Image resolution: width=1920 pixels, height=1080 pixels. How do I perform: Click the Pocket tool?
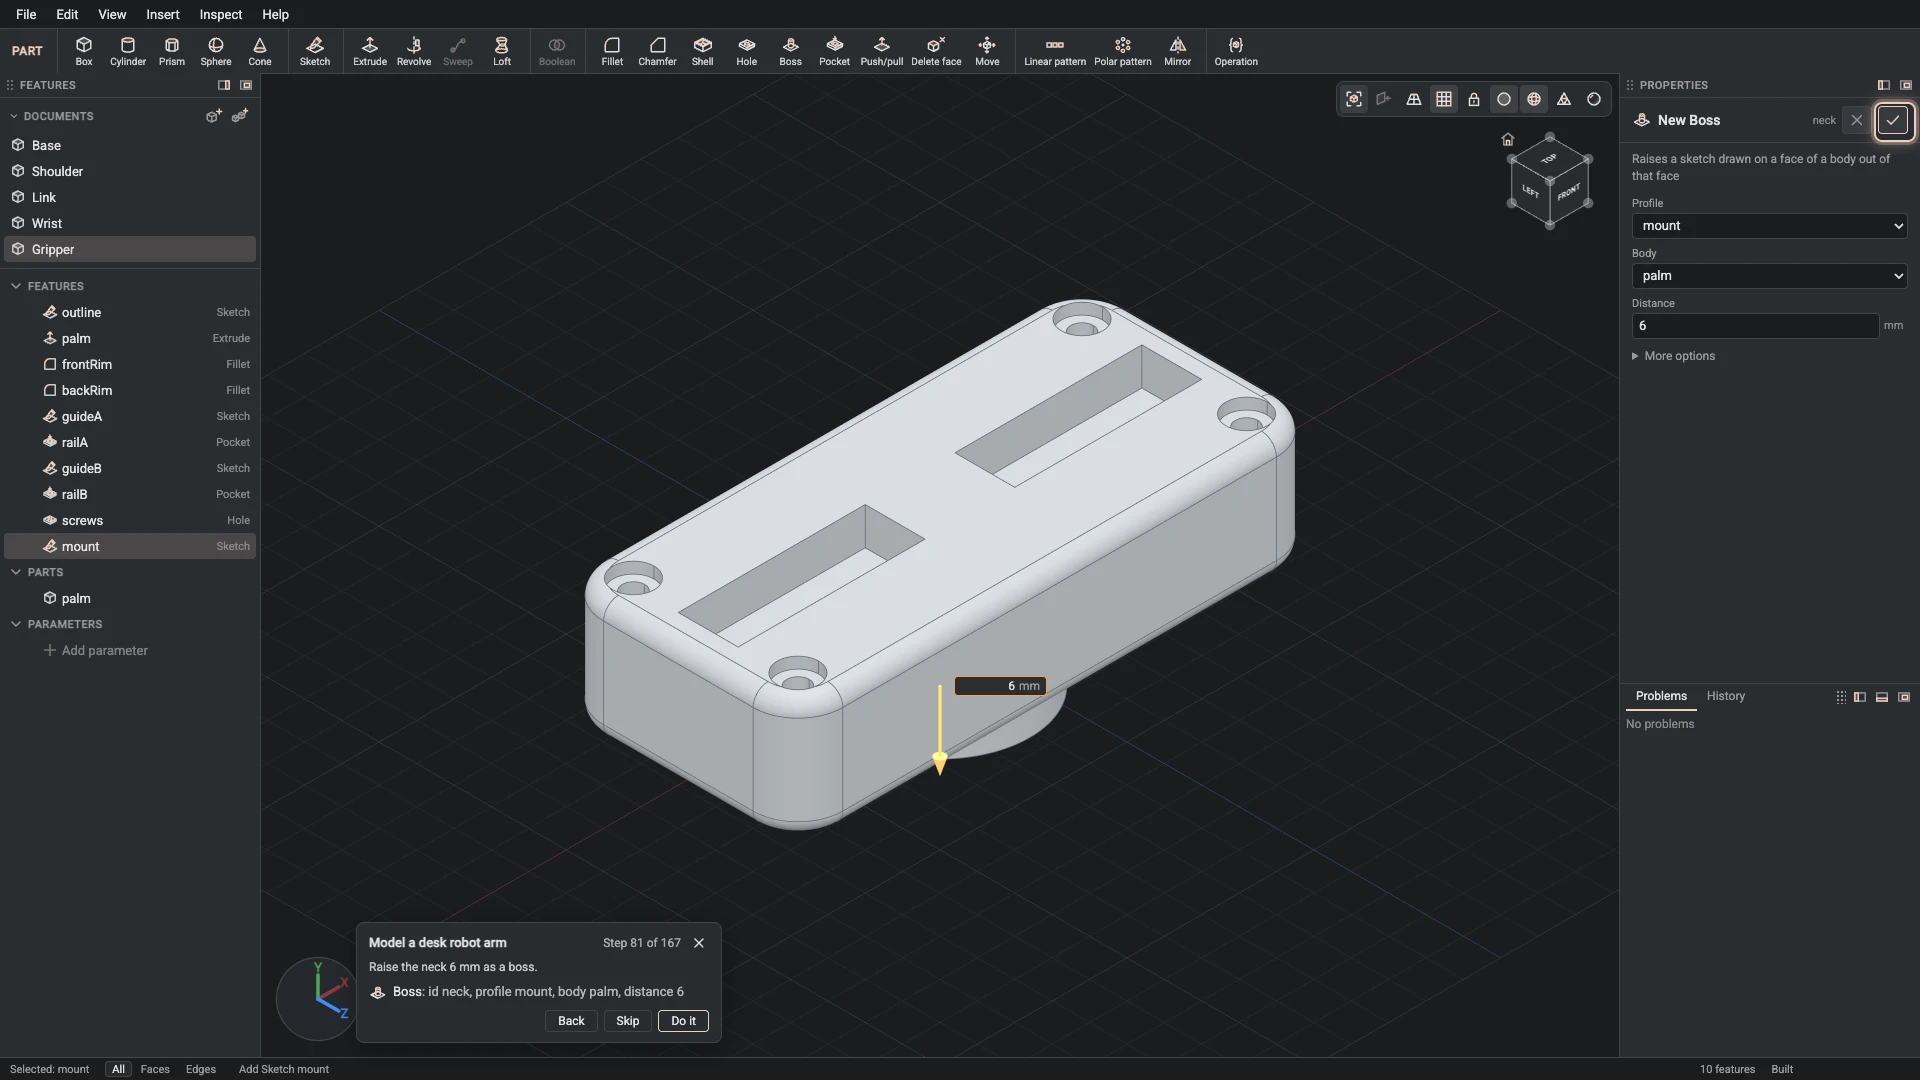coord(835,51)
